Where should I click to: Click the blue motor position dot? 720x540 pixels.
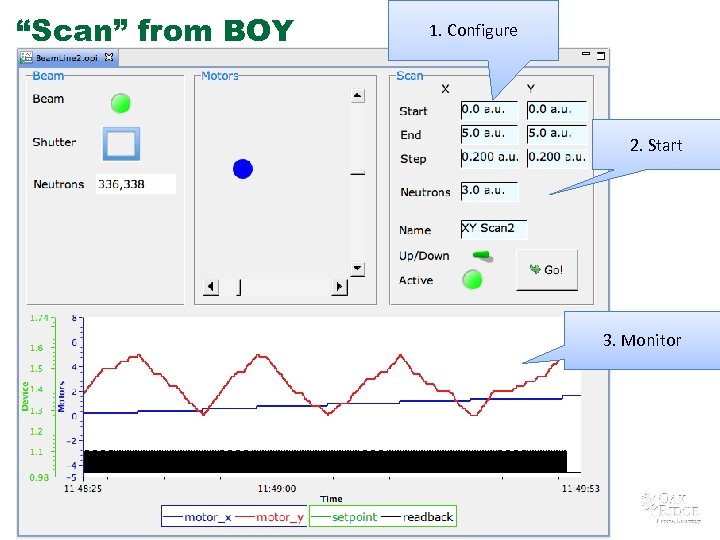point(243,169)
